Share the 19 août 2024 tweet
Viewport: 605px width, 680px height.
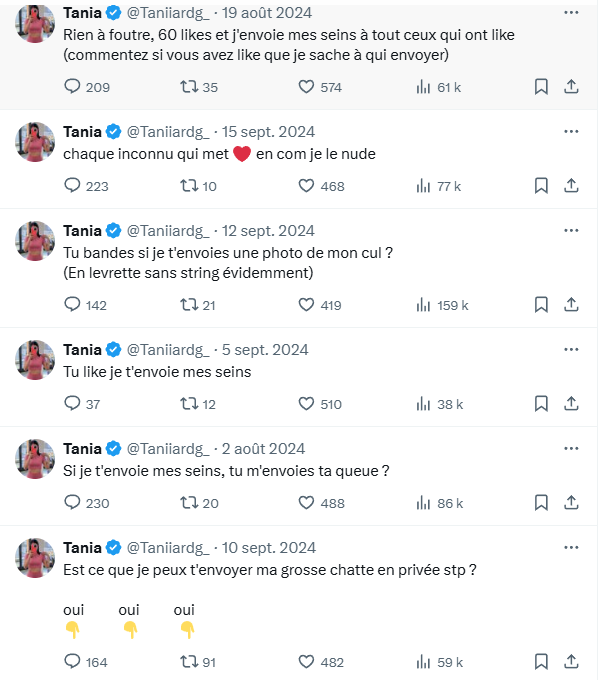point(571,87)
